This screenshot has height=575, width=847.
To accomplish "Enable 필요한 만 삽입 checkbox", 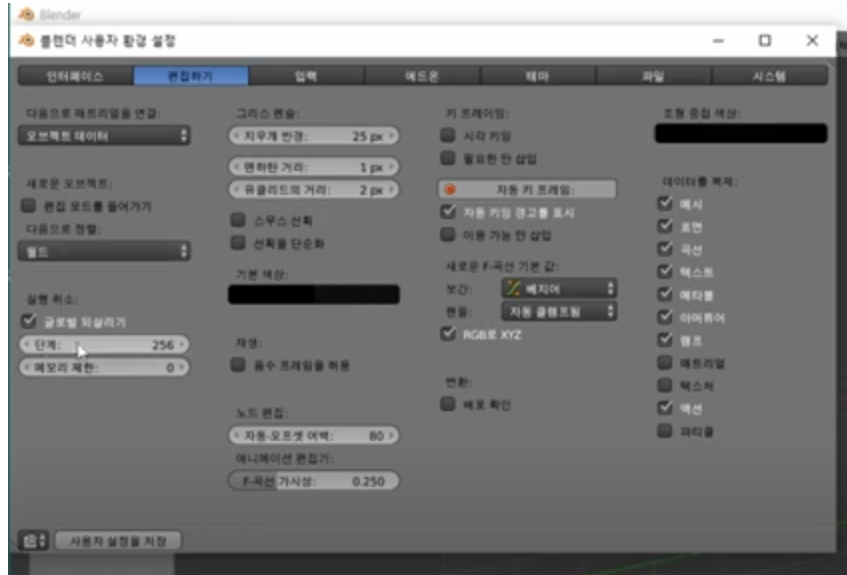I will [x=448, y=158].
